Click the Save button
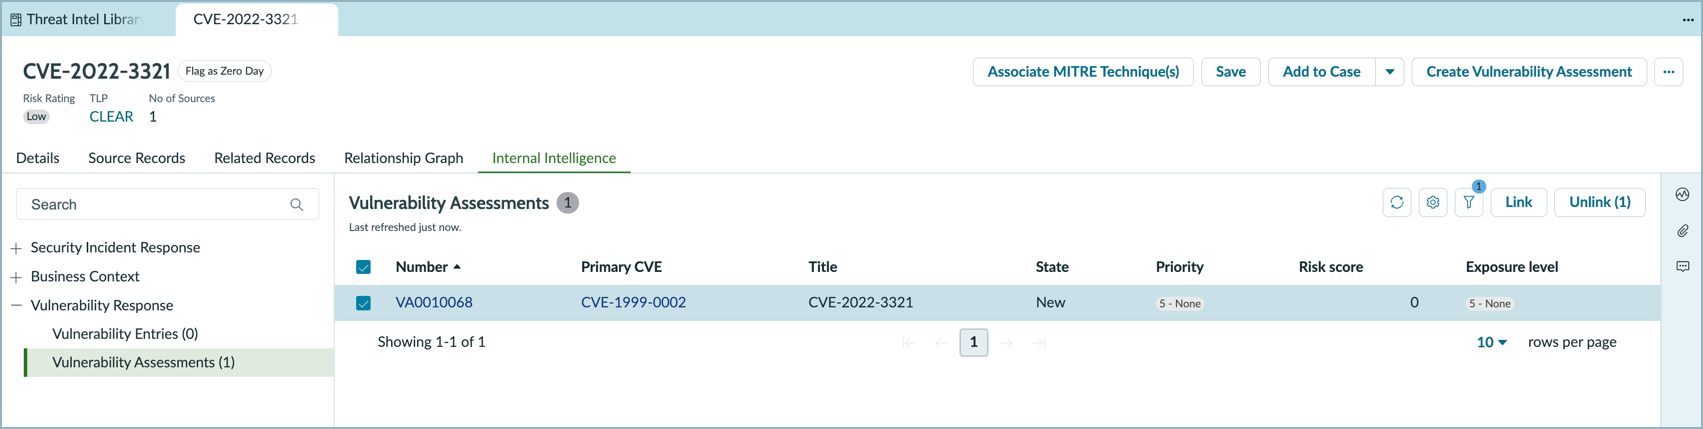 1231,72
